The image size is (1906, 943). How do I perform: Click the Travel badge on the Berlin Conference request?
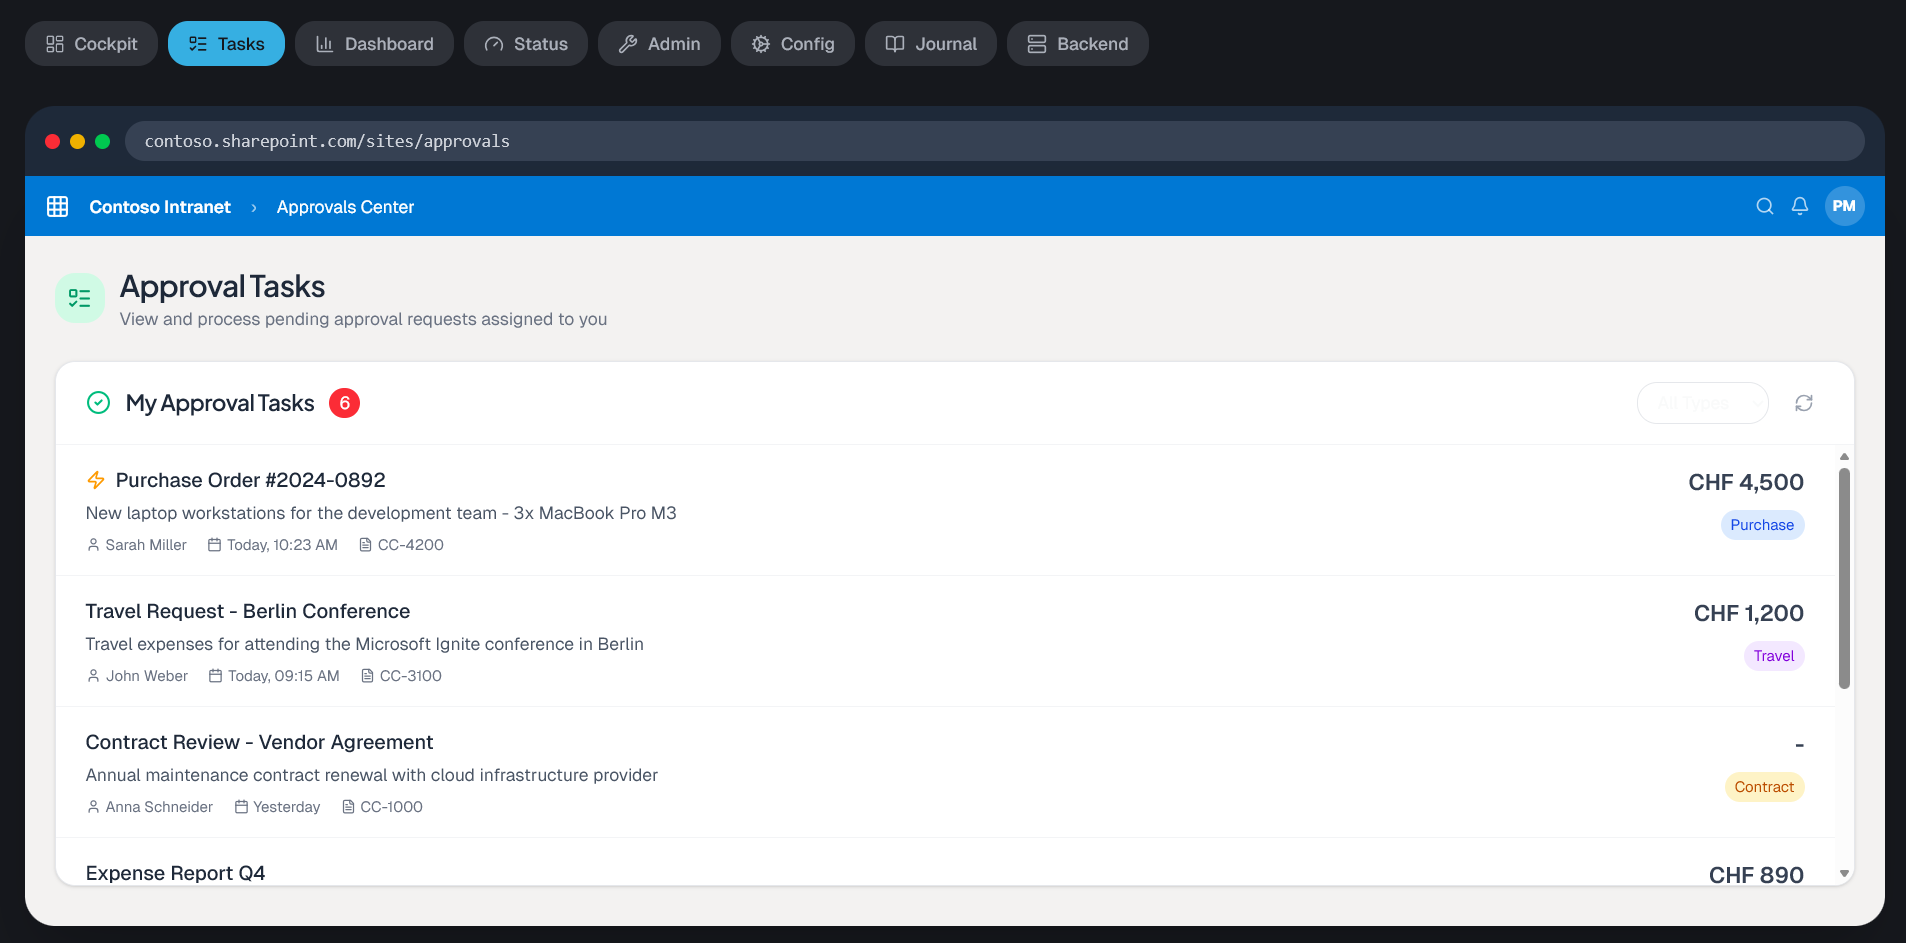tap(1774, 655)
